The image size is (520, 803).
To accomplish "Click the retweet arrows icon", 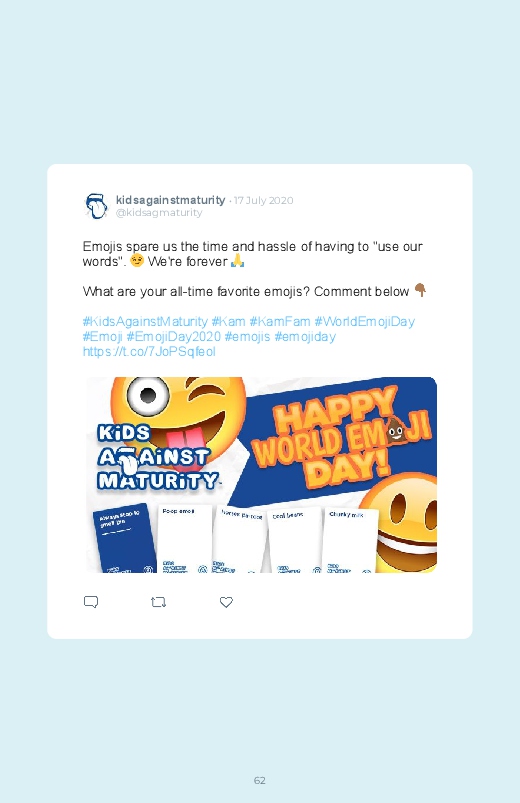I will [158, 602].
